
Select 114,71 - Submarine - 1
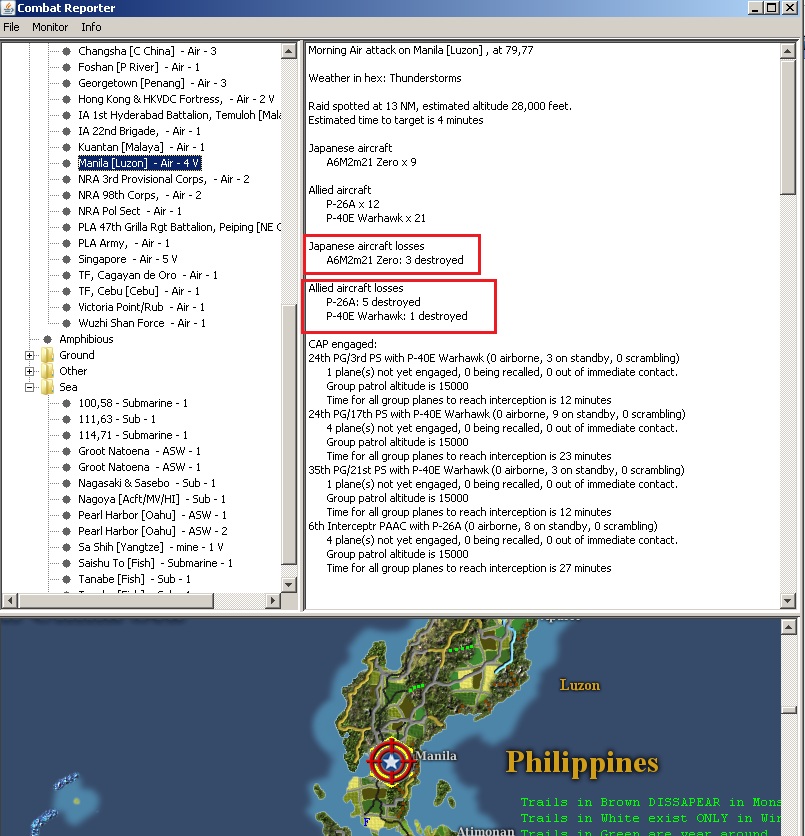point(133,435)
